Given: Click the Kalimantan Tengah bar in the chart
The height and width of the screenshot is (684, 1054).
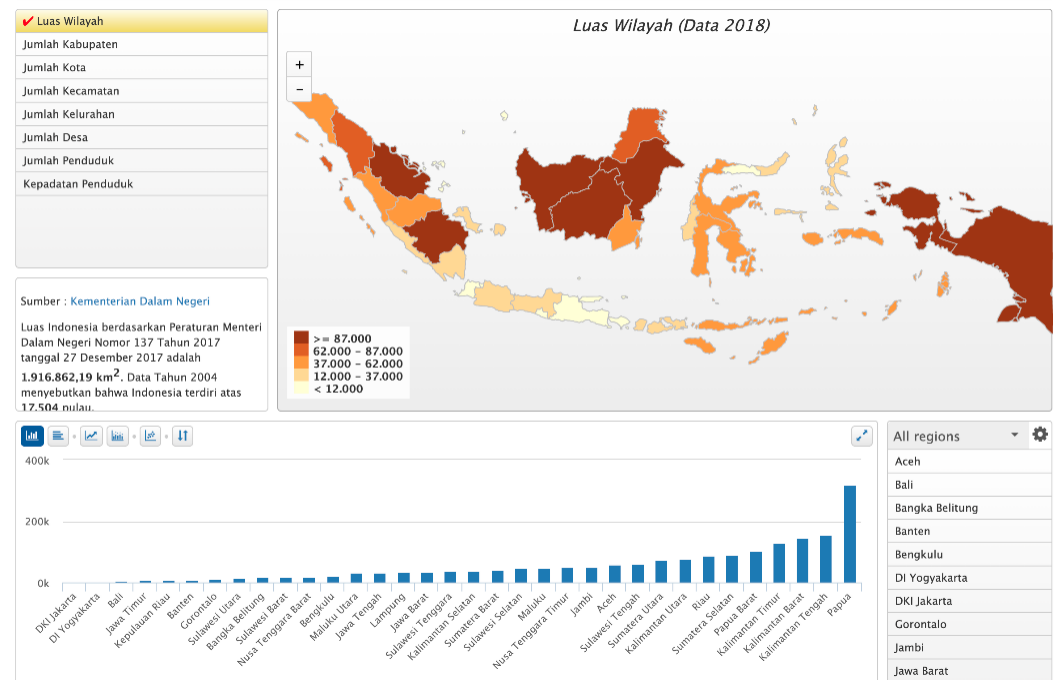Looking at the screenshot, I should tap(826, 559).
